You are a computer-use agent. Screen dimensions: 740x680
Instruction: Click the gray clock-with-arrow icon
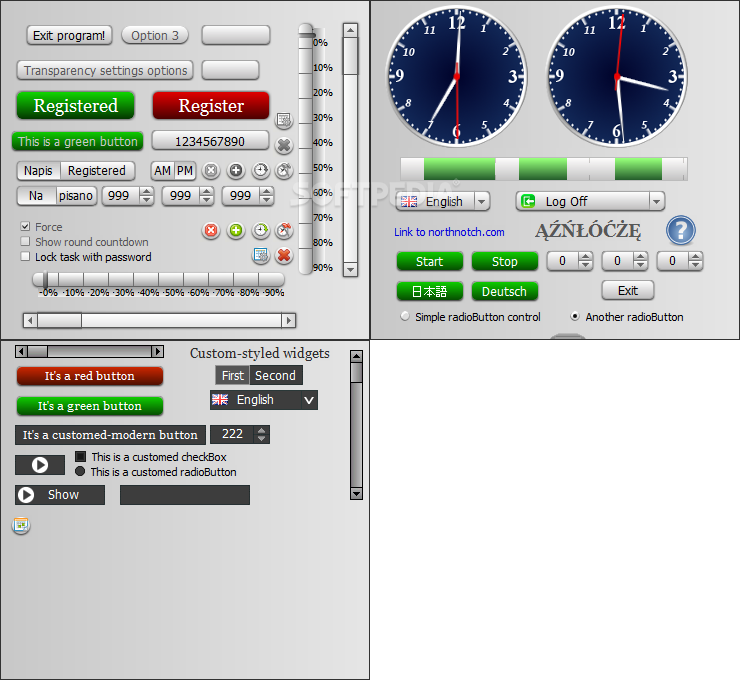[261, 170]
